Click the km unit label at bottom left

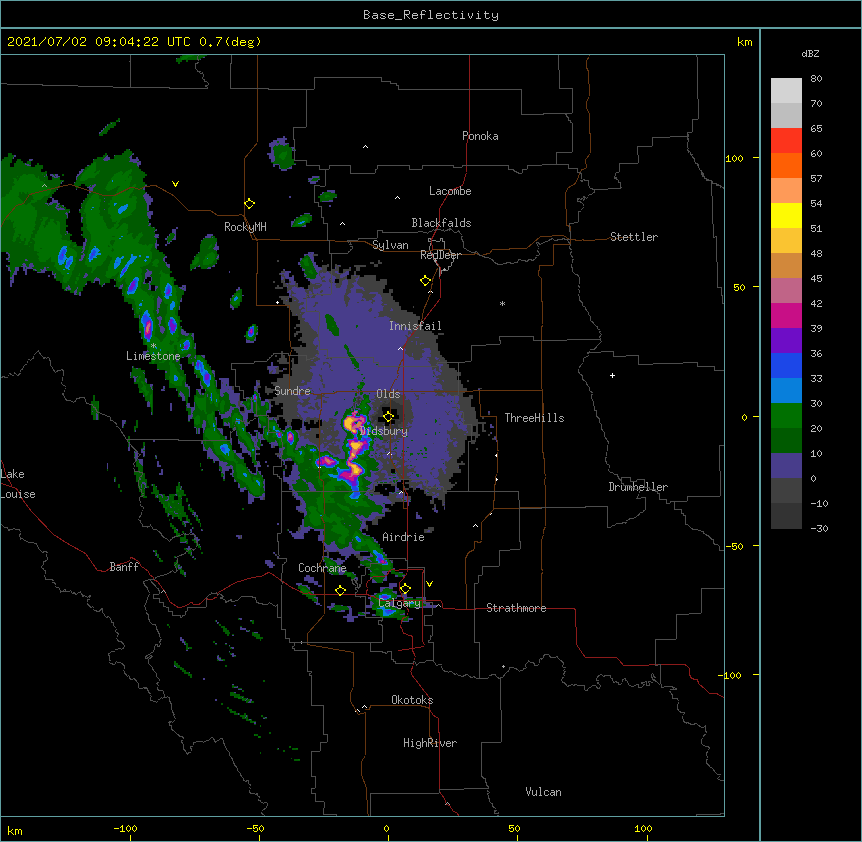(x=15, y=830)
